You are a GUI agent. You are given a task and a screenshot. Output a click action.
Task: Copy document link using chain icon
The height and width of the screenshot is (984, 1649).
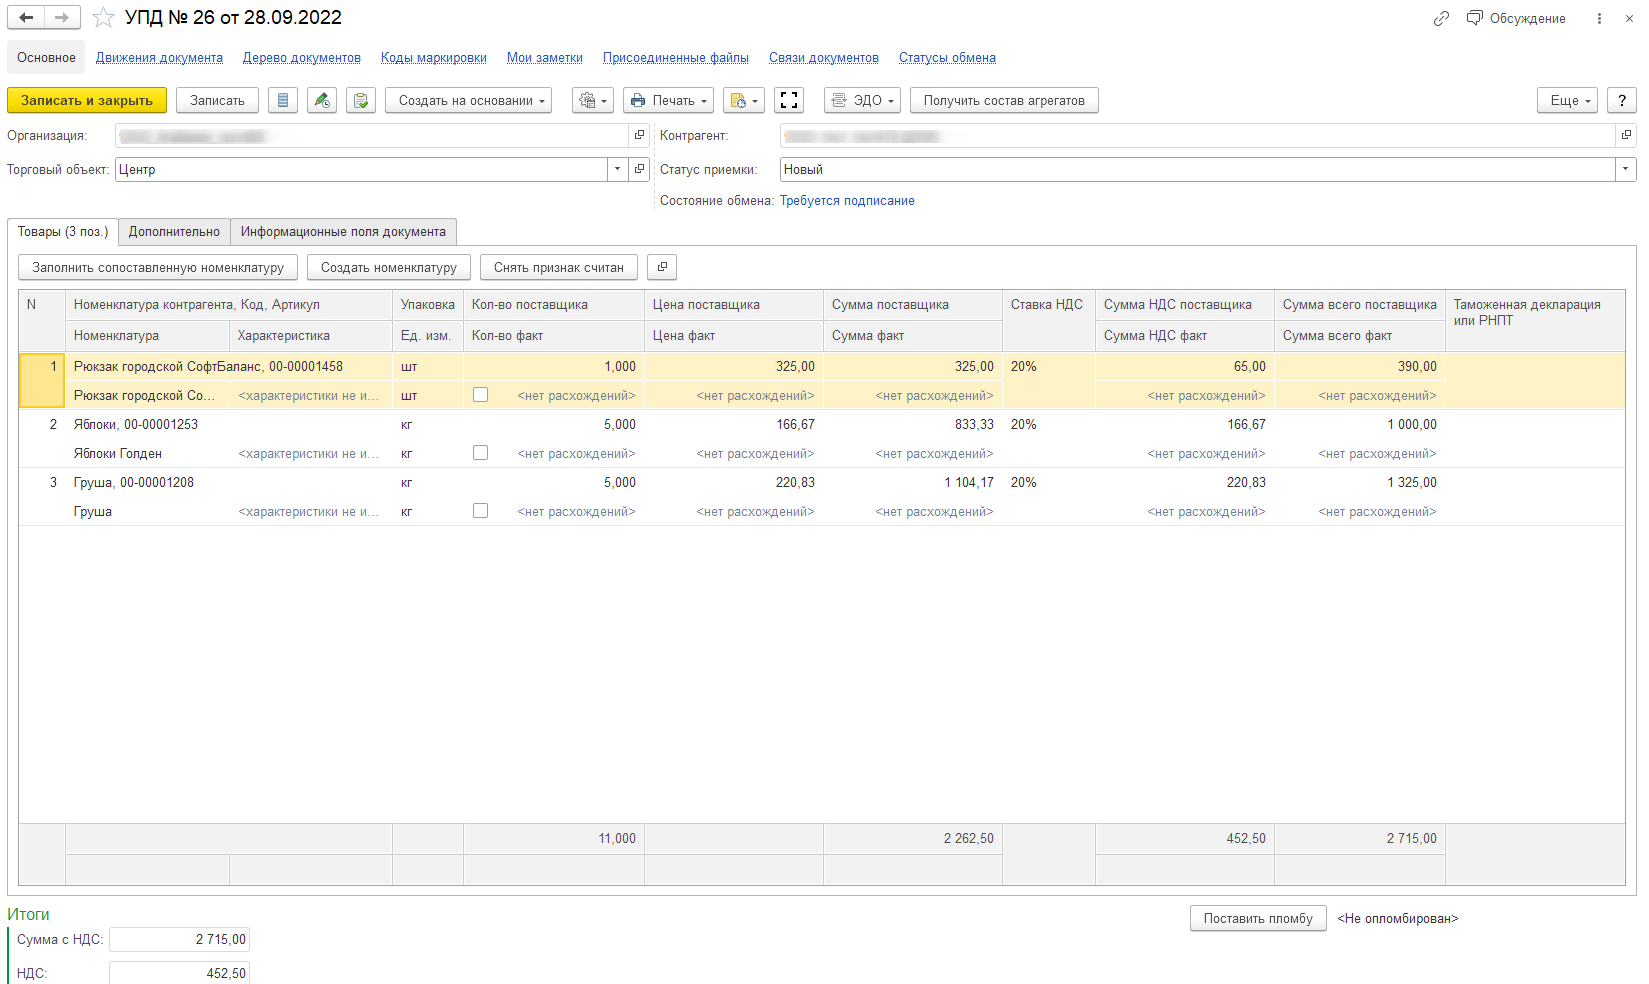click(x=1441, y=19)
